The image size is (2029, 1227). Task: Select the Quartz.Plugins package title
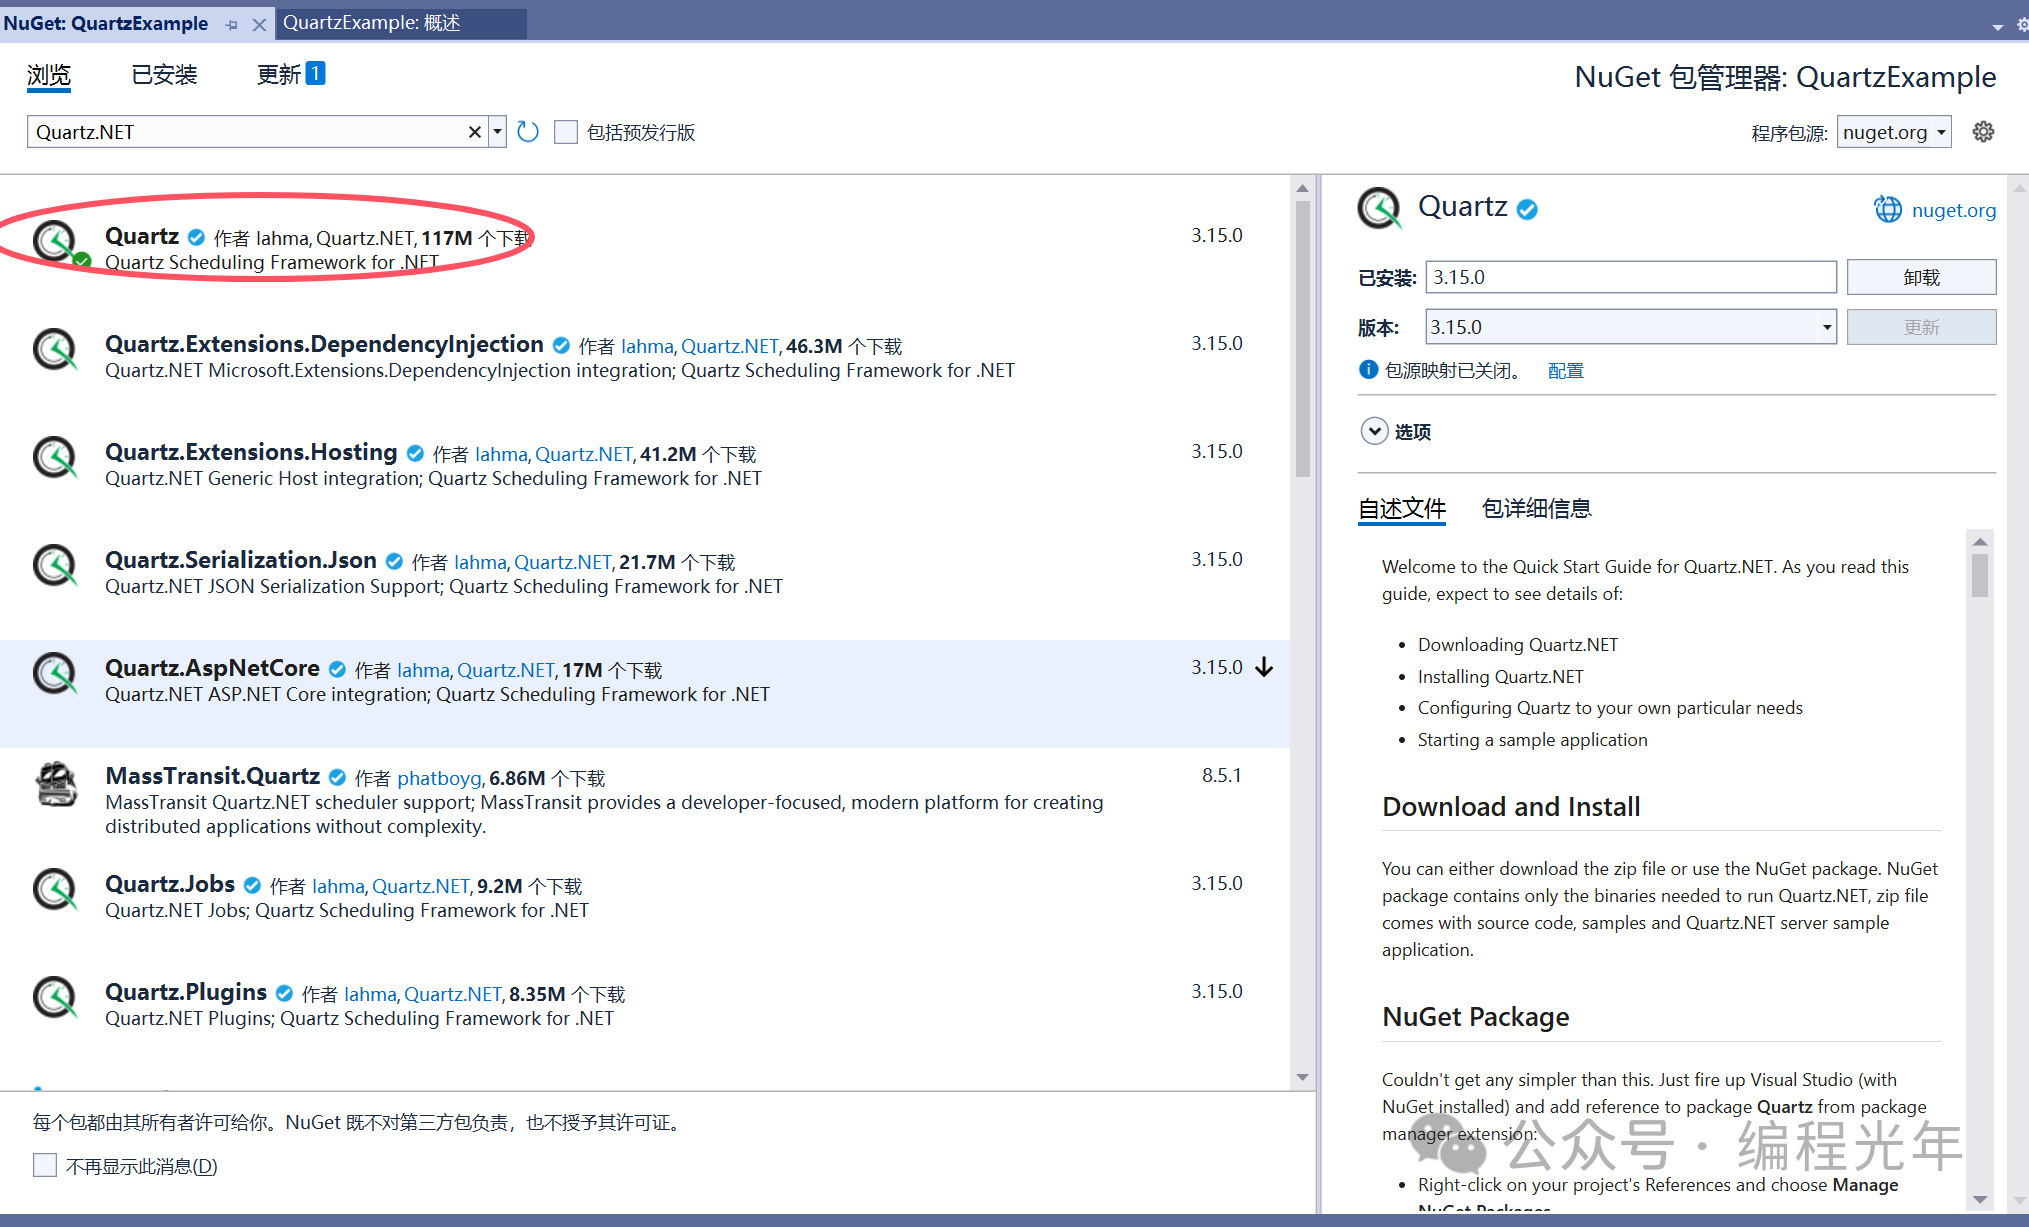tap(186, 992)
